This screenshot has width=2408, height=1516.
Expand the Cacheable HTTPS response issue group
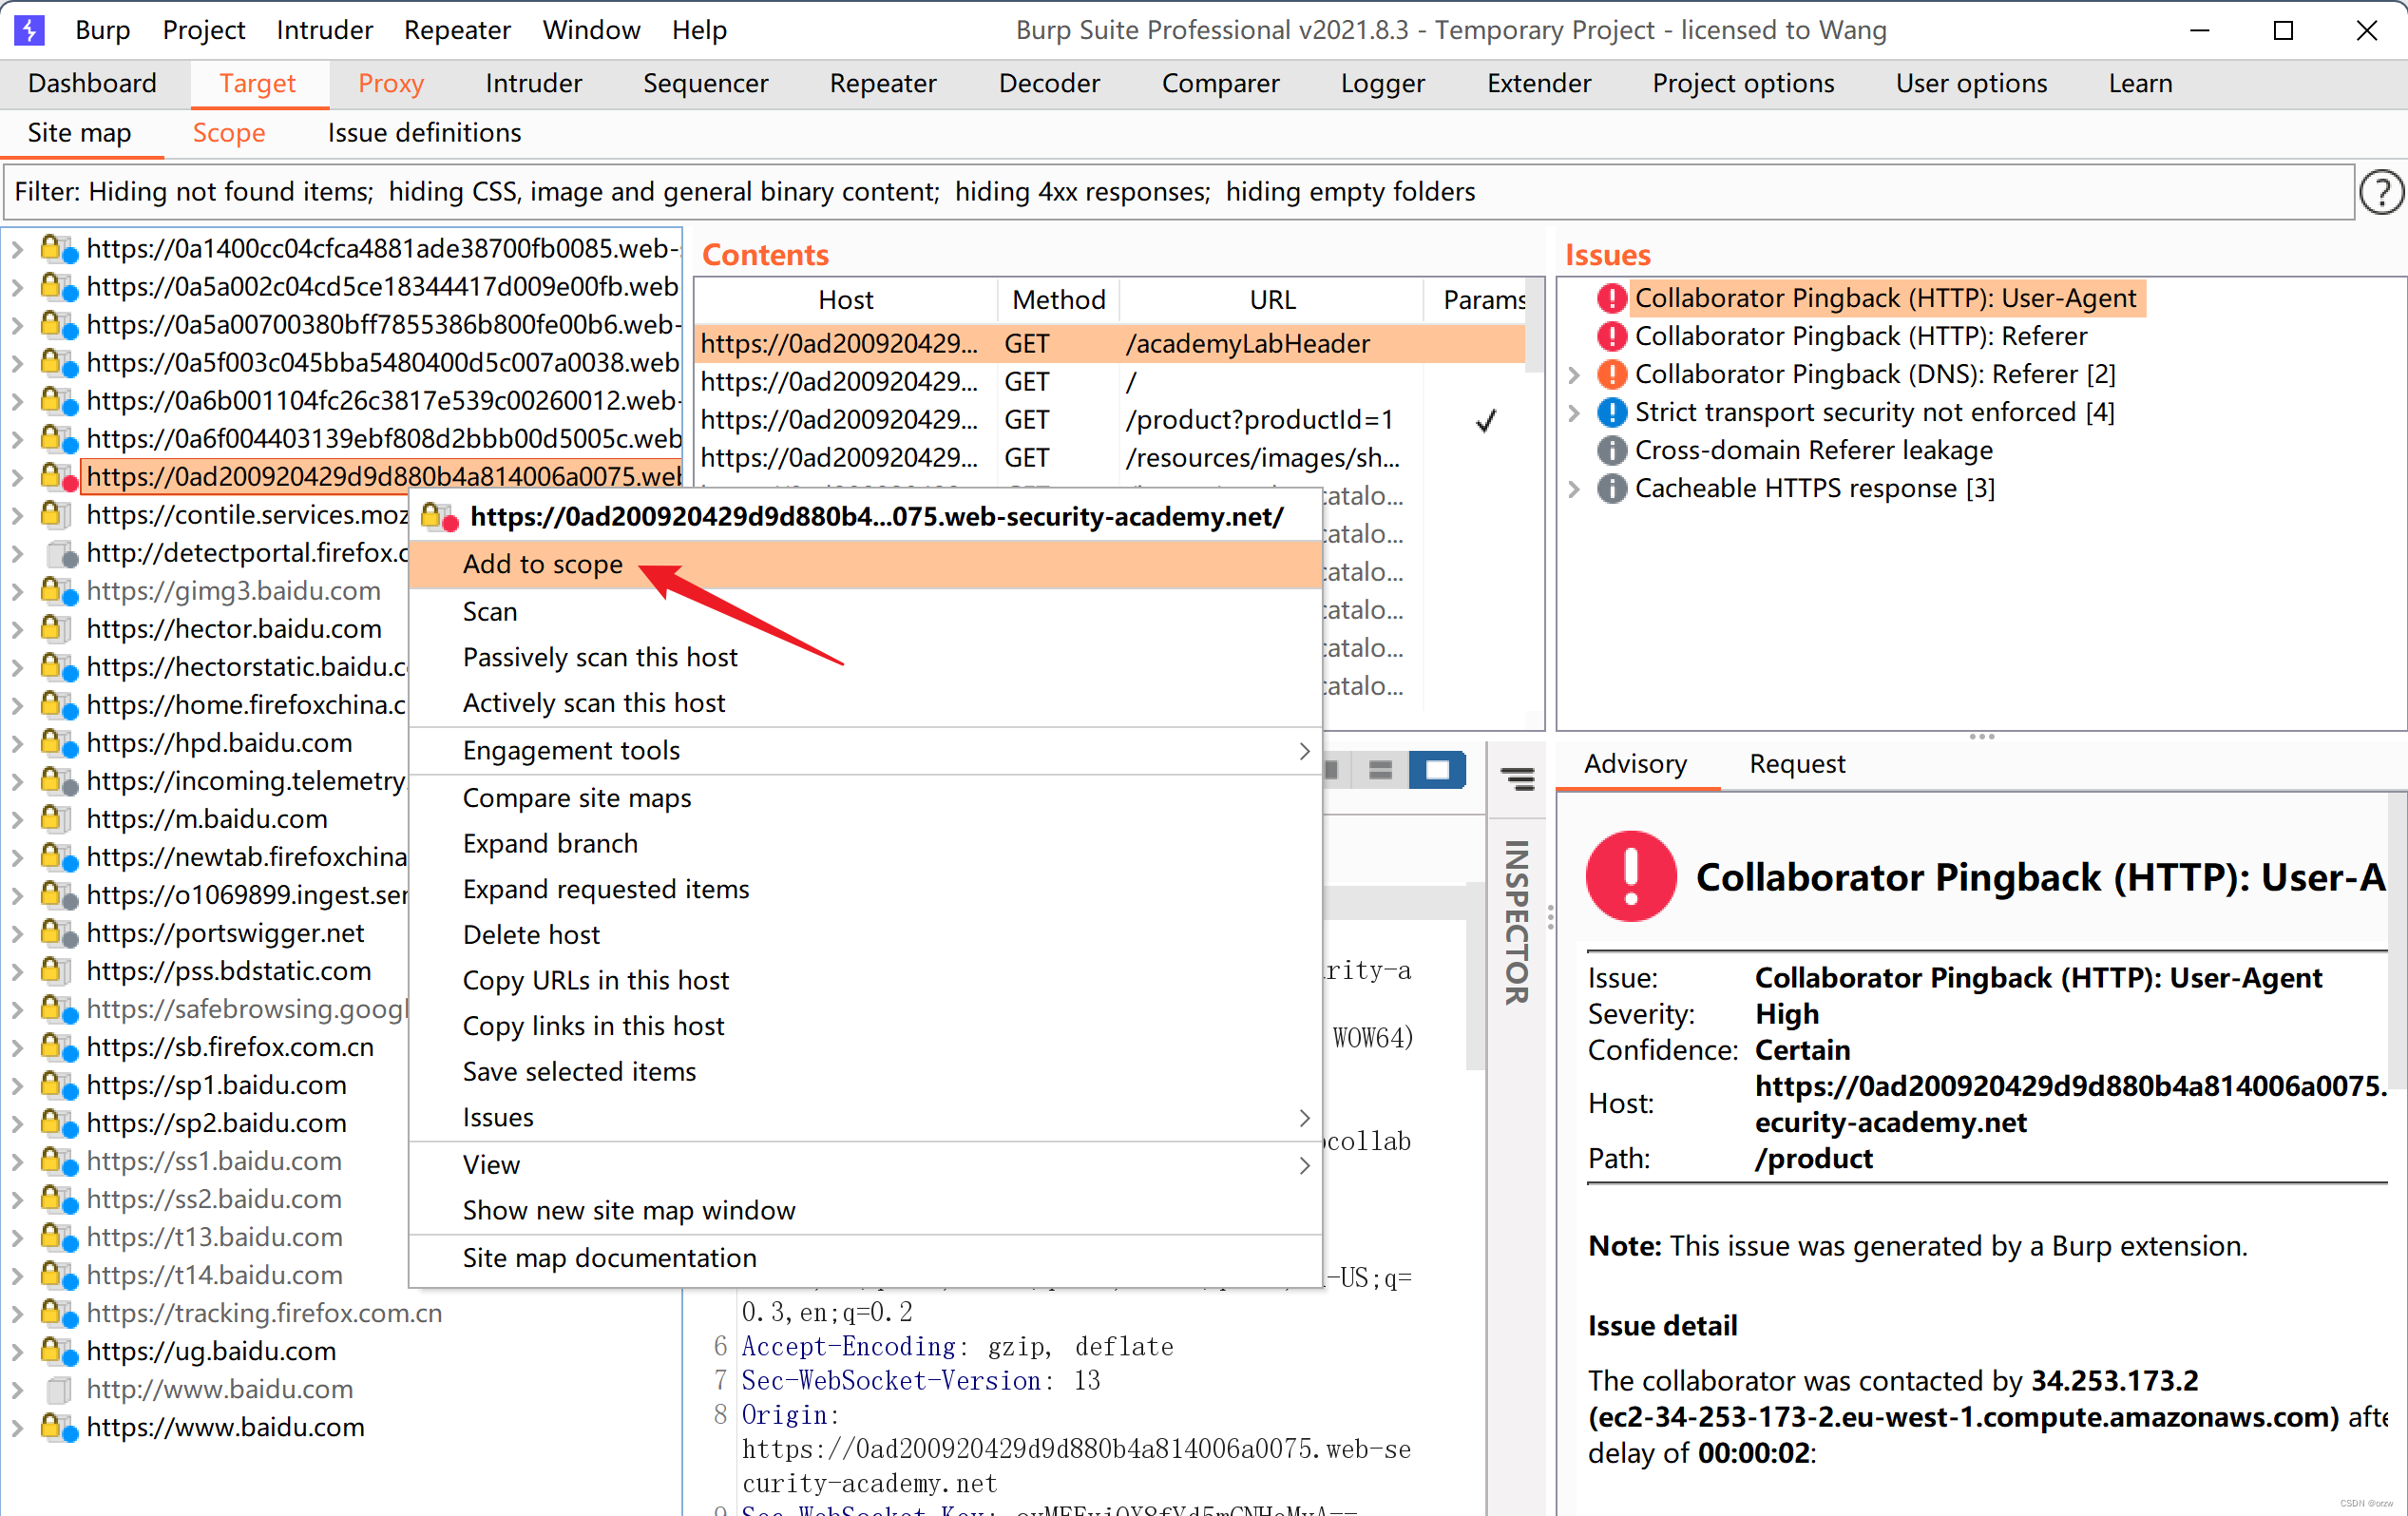pos(1574,488)
